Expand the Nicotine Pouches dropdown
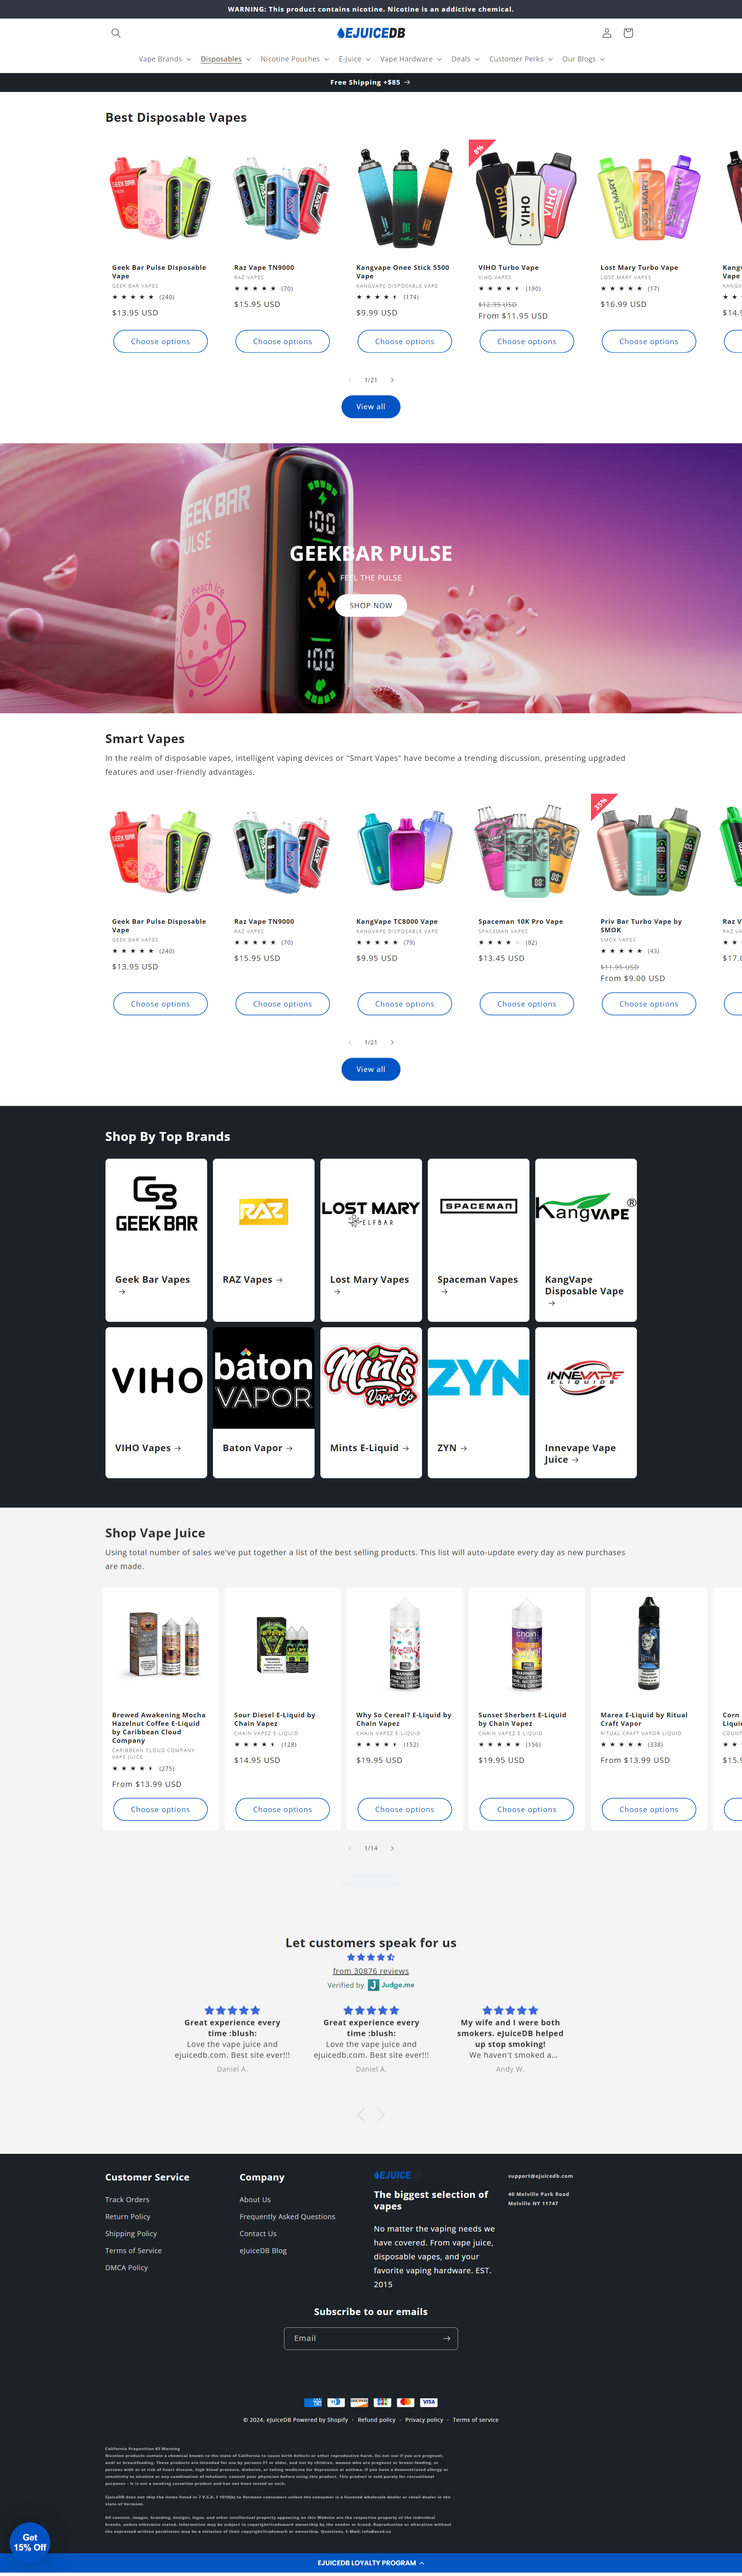Viewport: 742px width, 2576px height. (x=294, y=59)
